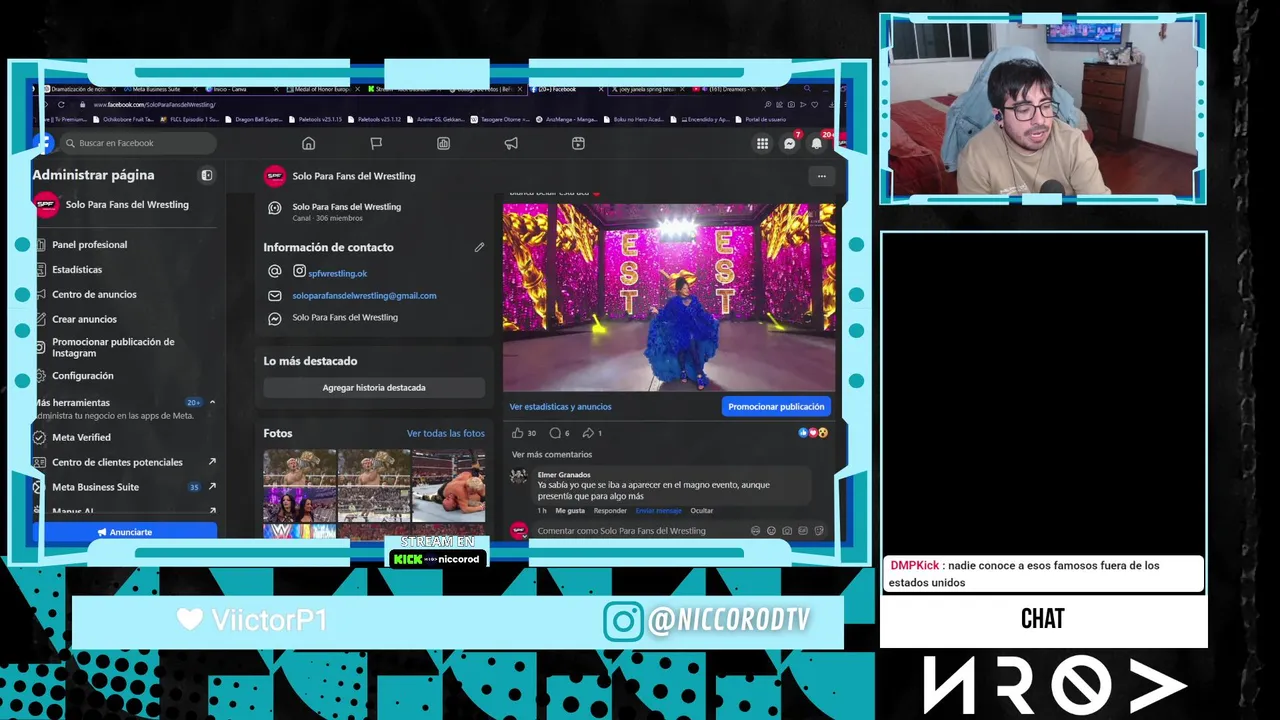Open the Reels icon in top bar
This screenshot has height=720, width=1280.
tap(578, 143)
